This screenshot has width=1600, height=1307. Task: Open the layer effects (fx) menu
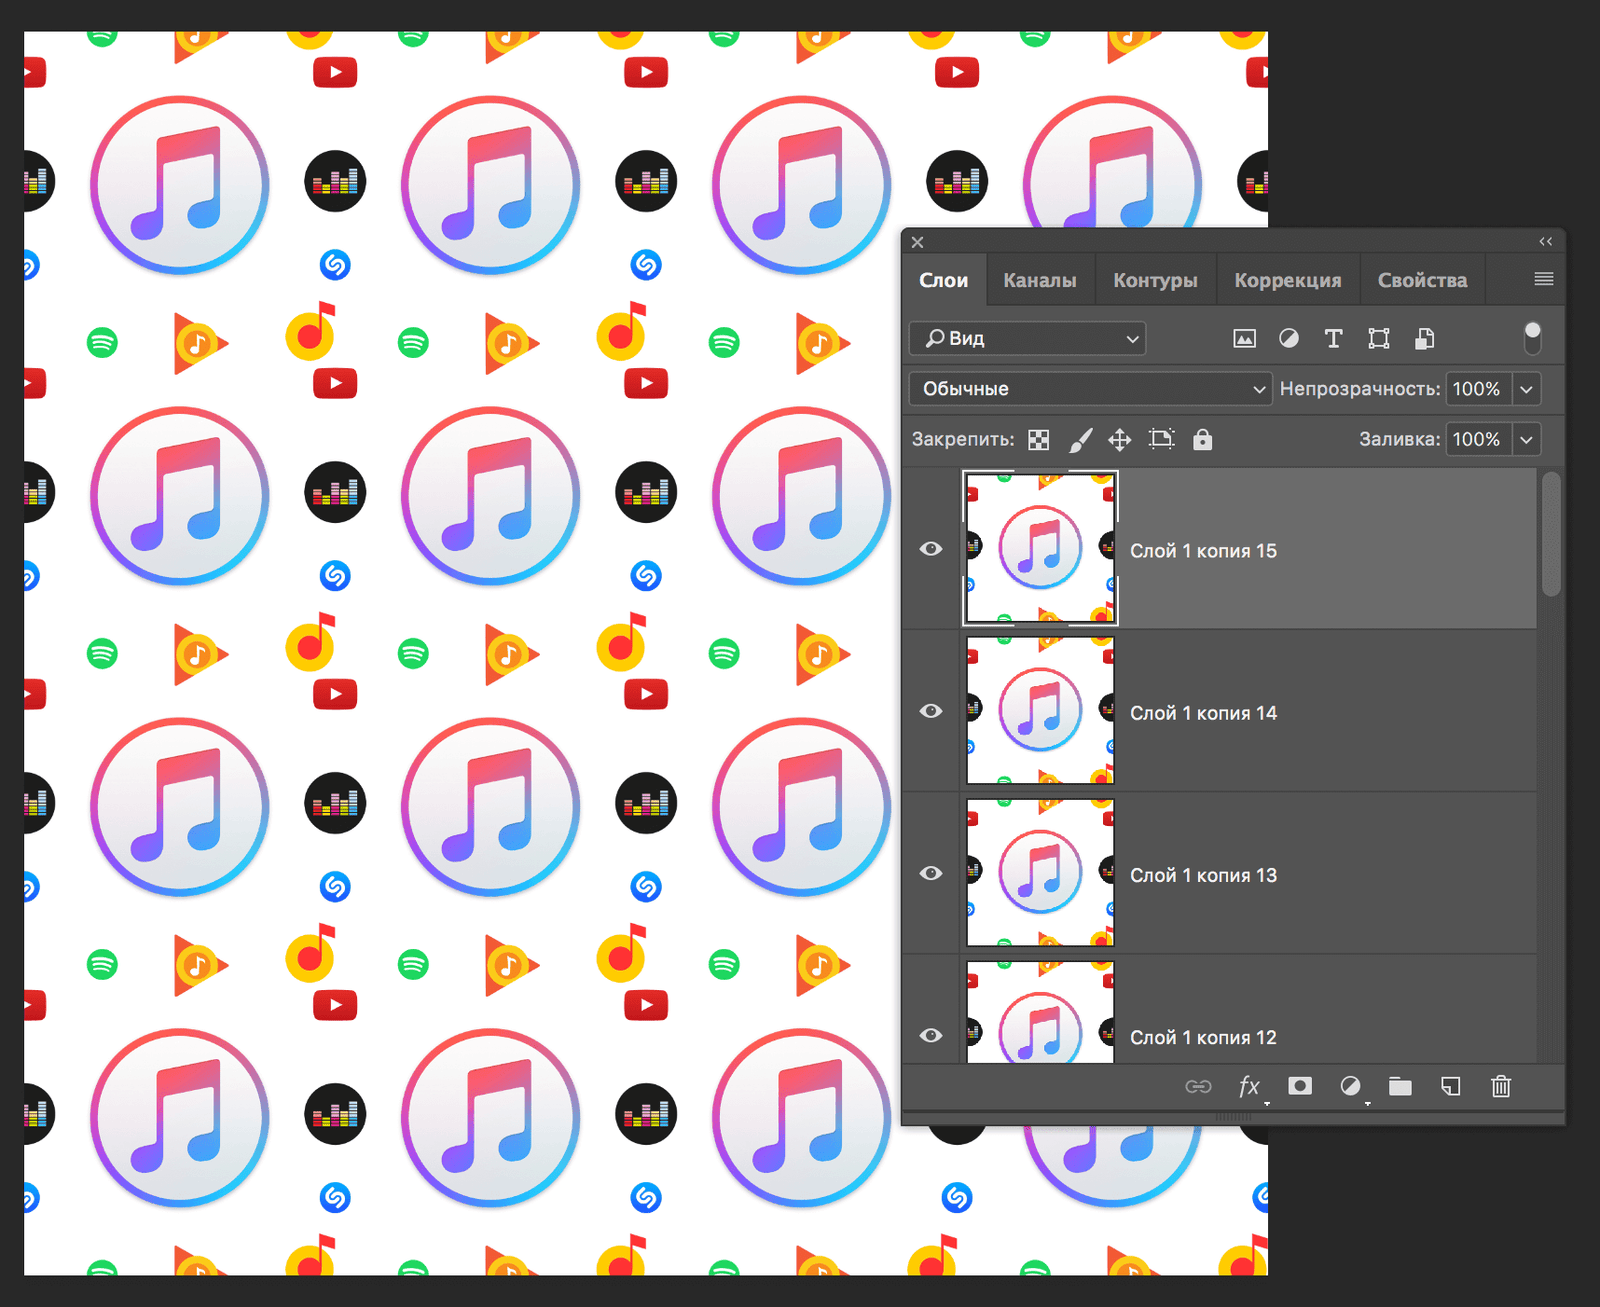tap(1248, 1087)
